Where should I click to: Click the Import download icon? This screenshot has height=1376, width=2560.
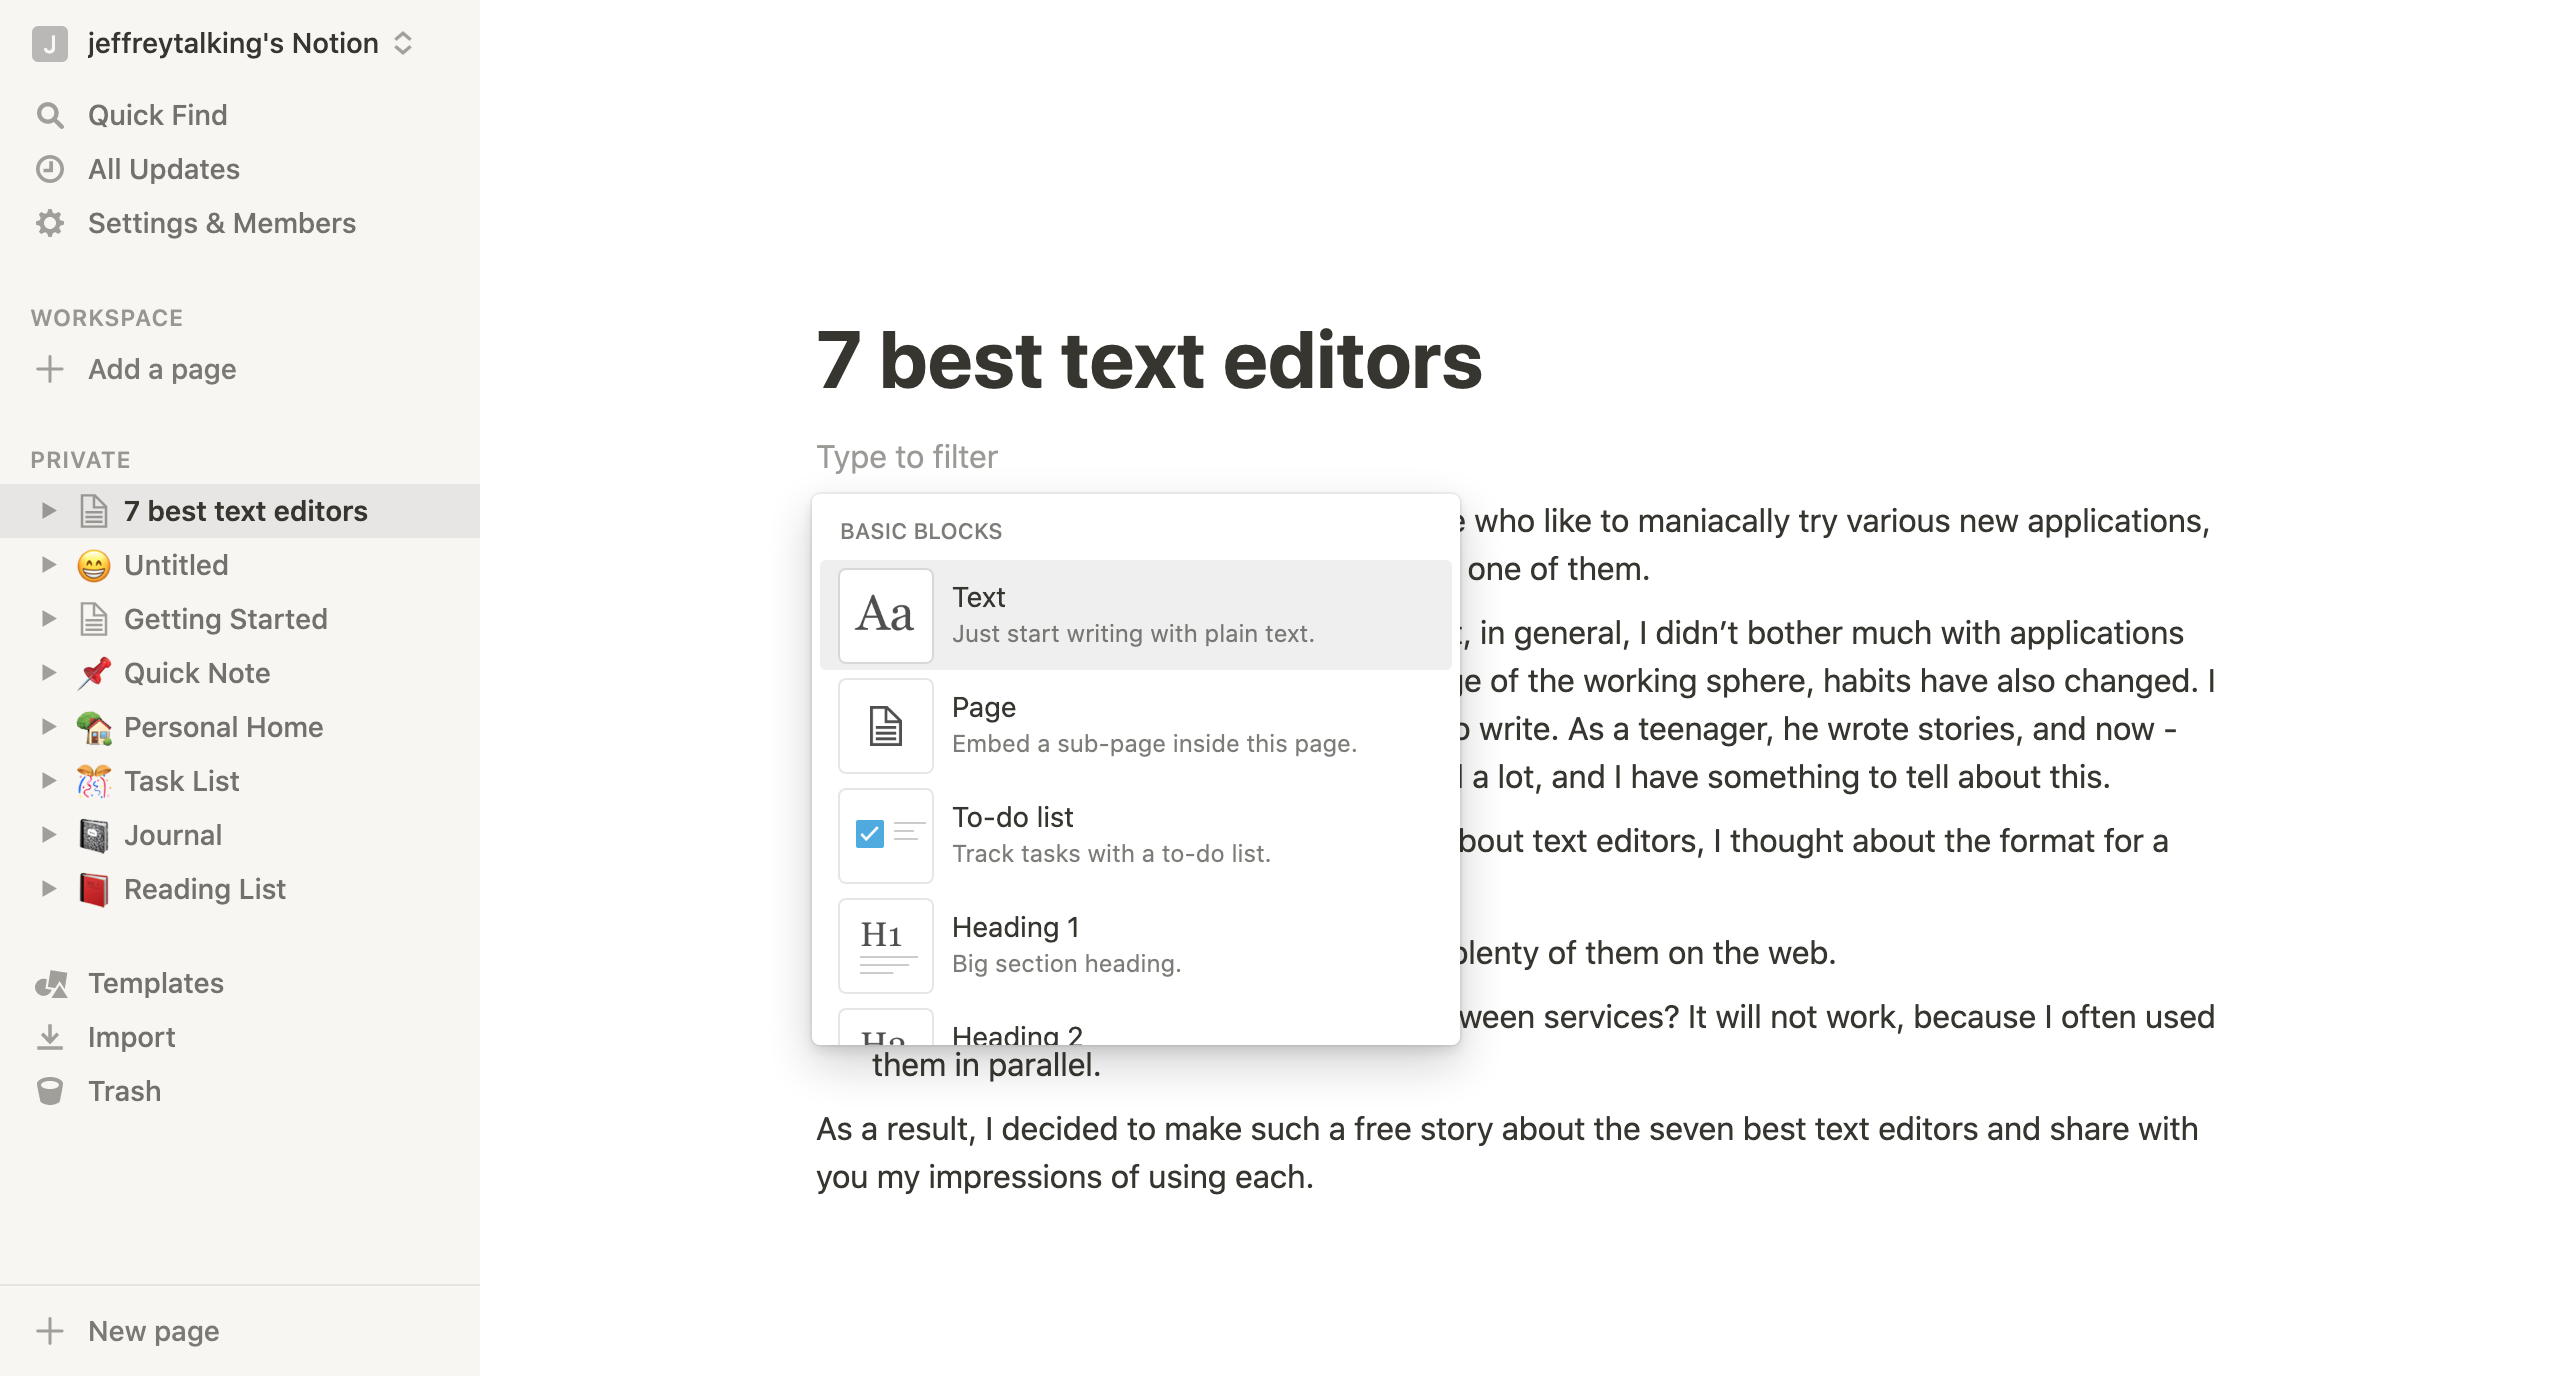50,1037
